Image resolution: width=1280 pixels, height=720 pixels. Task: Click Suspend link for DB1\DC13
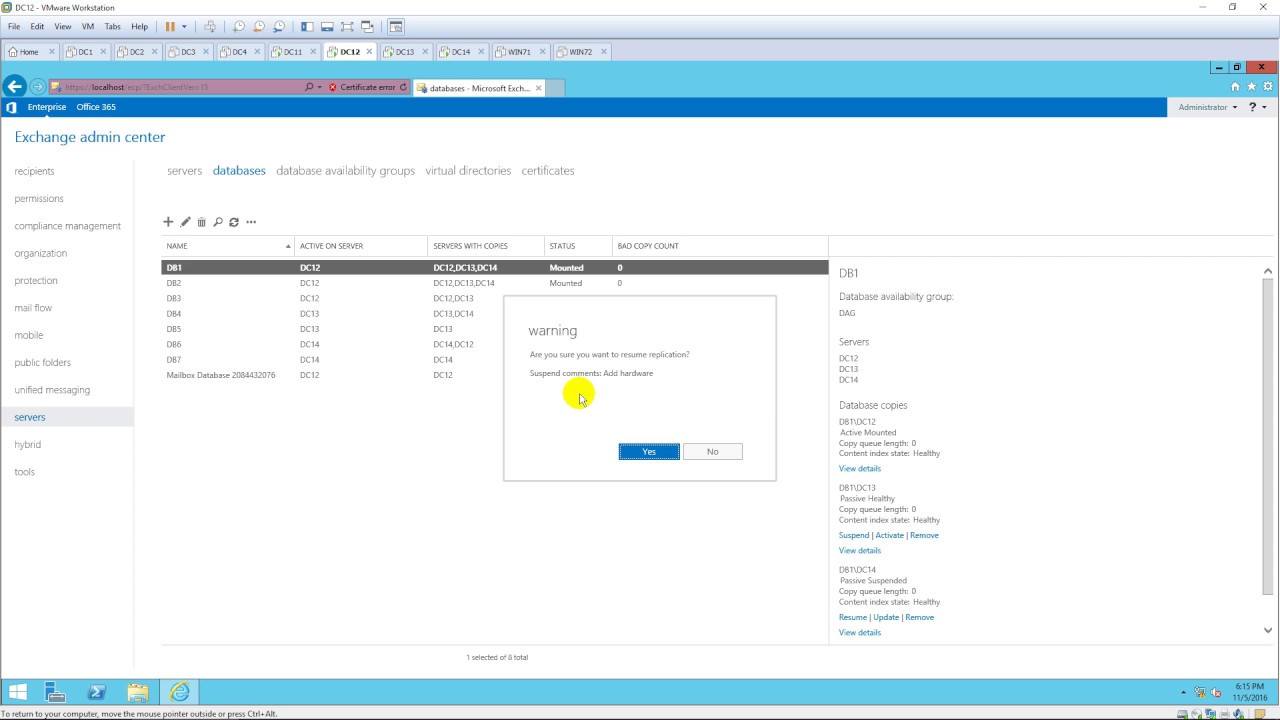(854, 535)
